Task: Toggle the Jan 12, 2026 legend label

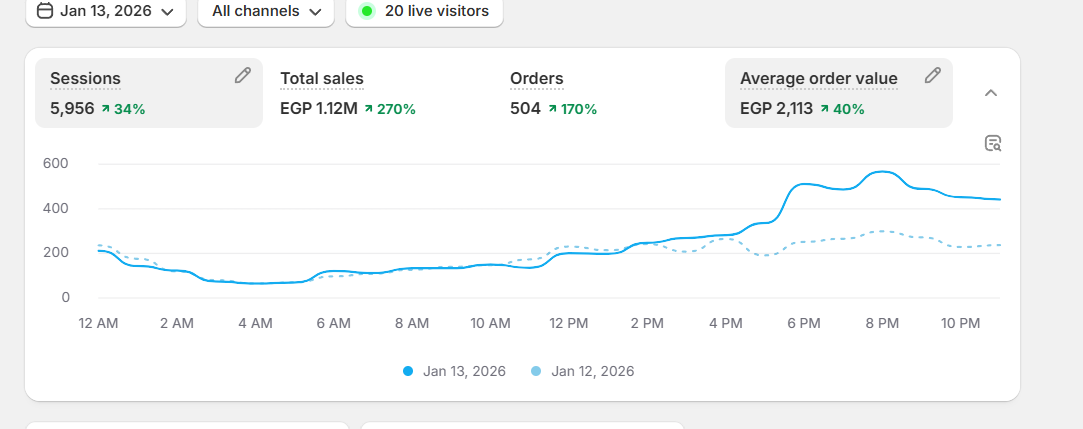Action: [592, 371]
